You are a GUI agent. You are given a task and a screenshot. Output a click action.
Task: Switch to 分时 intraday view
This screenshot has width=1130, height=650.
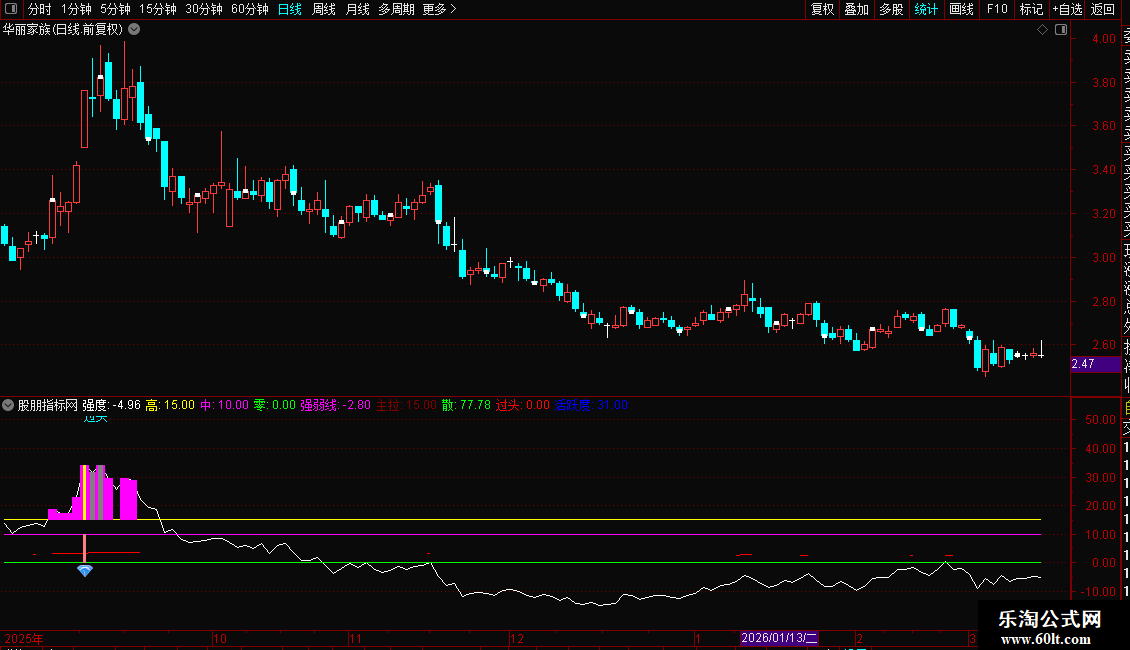tap(40, 9)
